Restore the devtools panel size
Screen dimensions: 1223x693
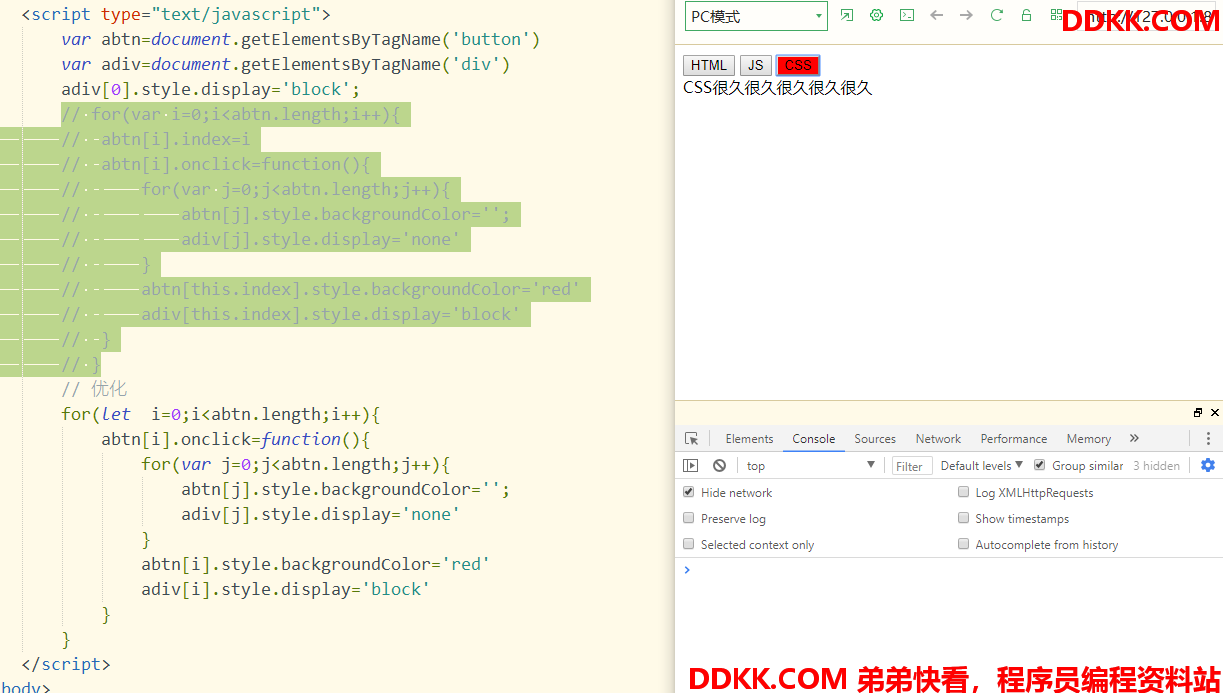[1198, 413]
